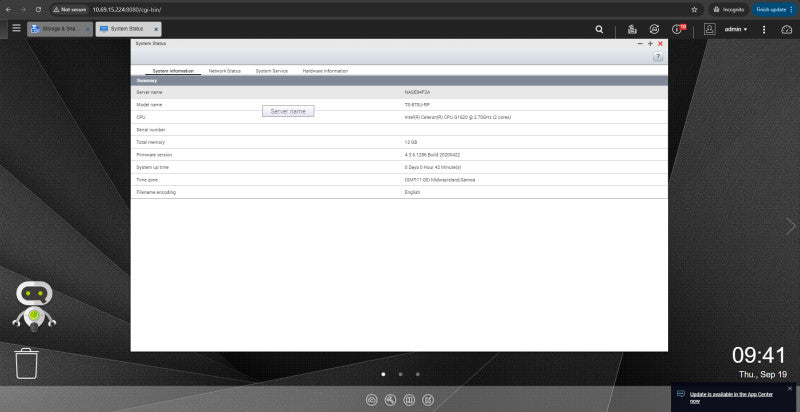Switch to the Hardware Information tab

tap(325, 71)
